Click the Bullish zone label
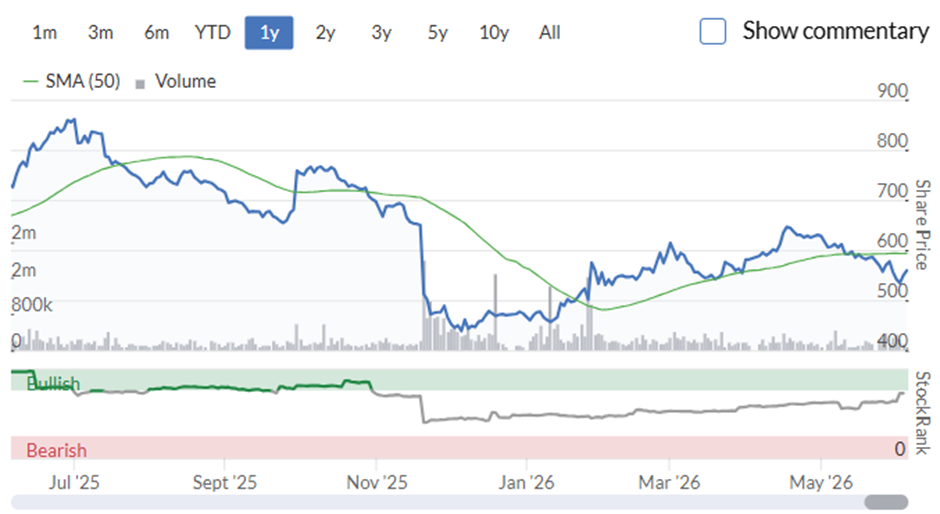This screenshot has height=514, width=940. coord(53,383)
